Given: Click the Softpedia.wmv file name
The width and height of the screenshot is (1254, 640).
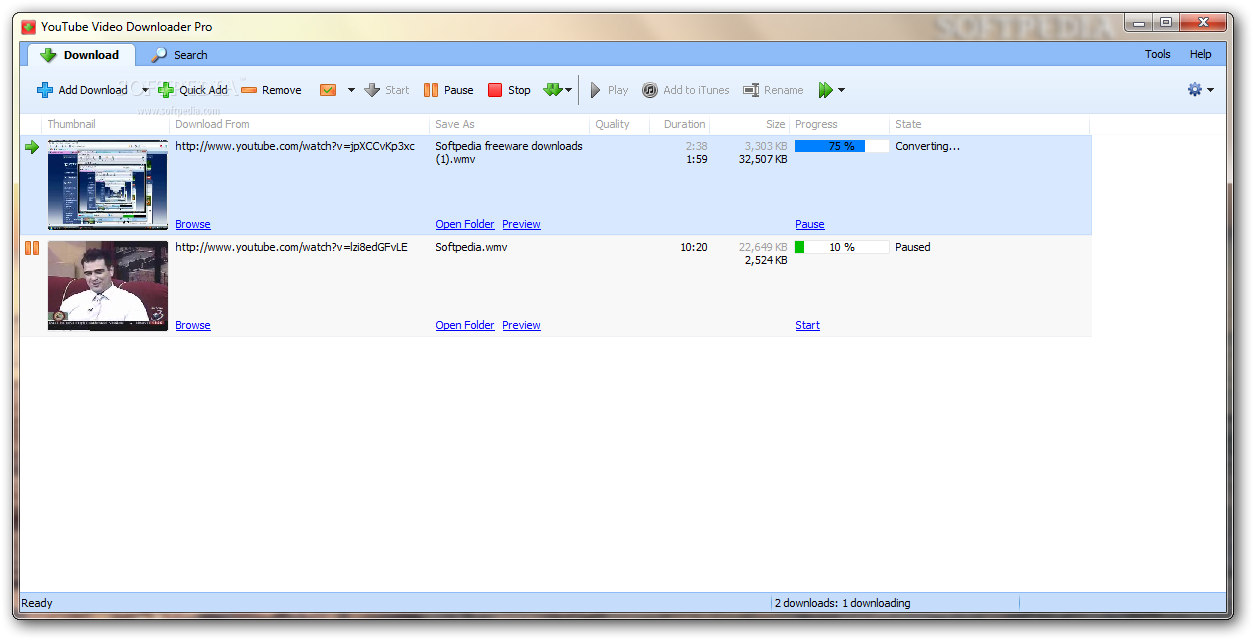Looking at the screenshot, I should [471, 247].
